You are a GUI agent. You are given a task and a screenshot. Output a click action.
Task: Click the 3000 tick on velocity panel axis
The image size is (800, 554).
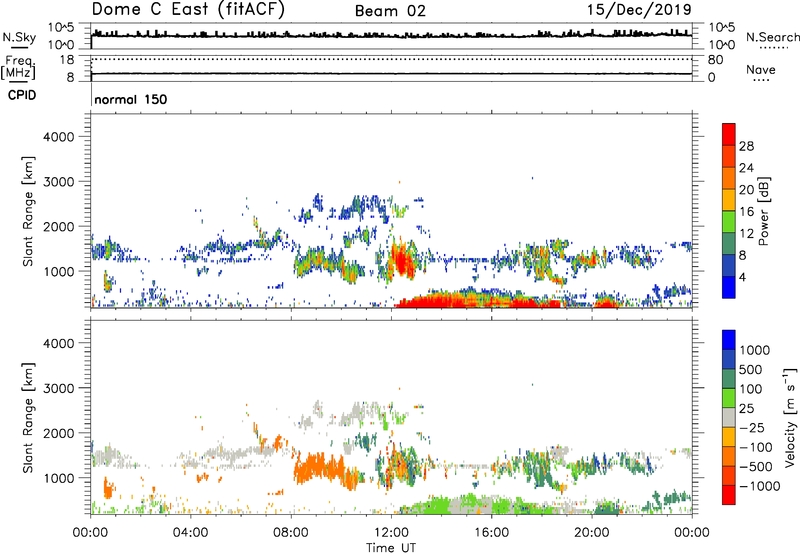[x=58, y=388]
